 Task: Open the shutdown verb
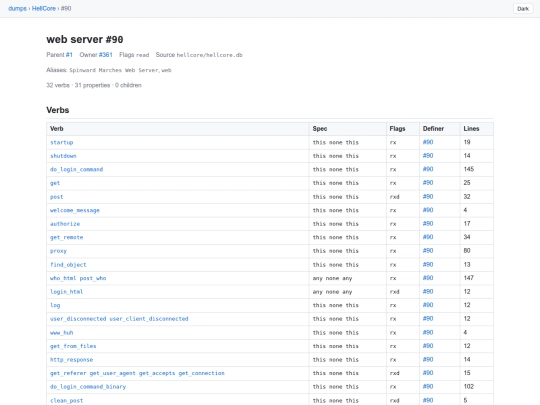click(x=63, y=156)
